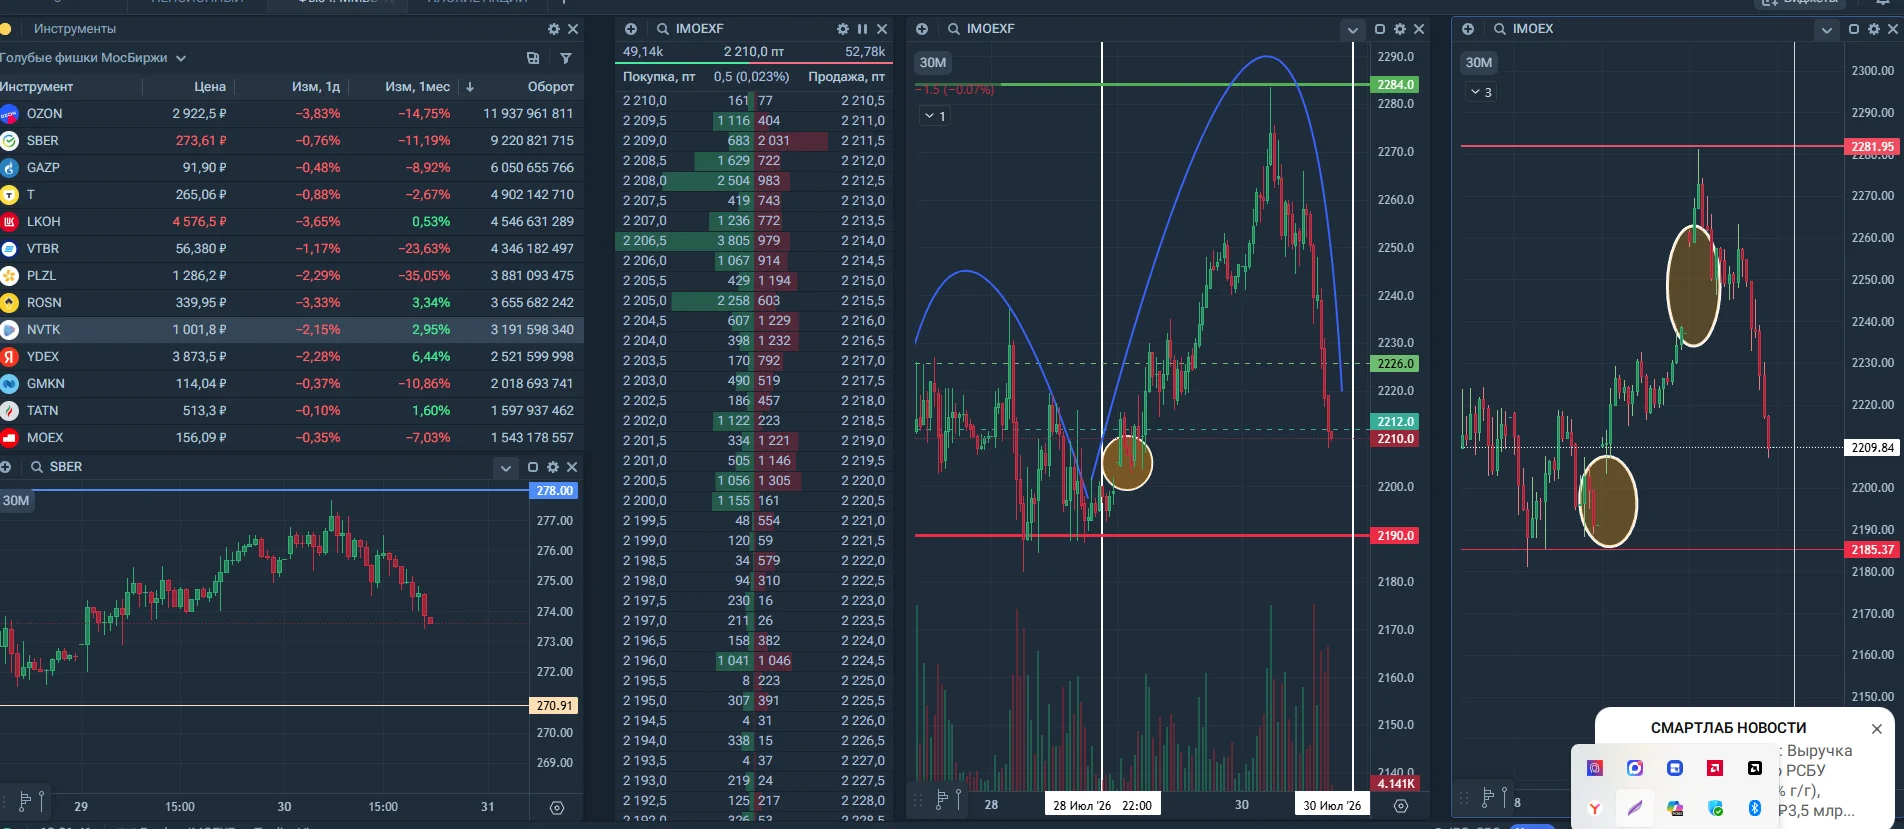Image resolution: width=1904 pixels, height=829 pixels.
Task: Collapse indicator group 3 on IMOEX chart
Action: coord(1481,92)
